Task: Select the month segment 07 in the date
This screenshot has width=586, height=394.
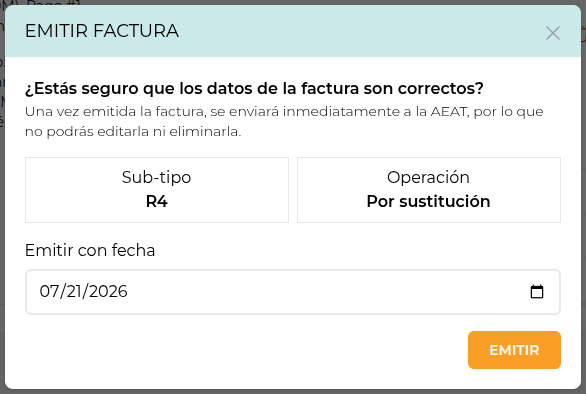Action: tap(48, 291)
